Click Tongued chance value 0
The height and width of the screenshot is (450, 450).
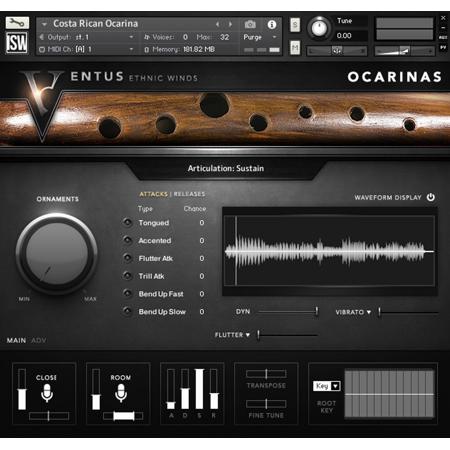[x=202, y=222]
